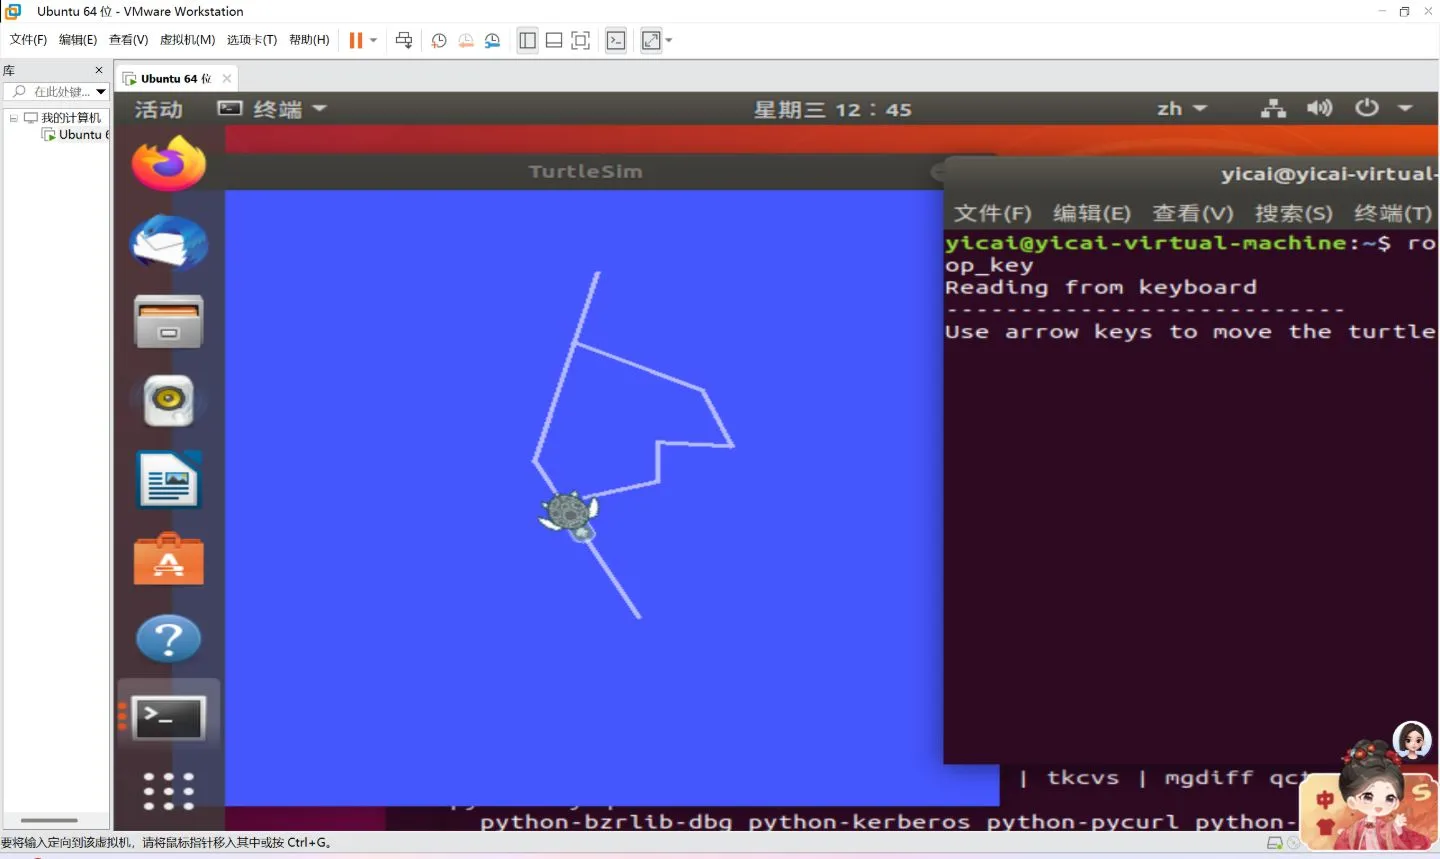Open VMware 查看(V) menu
1440x859 pixels.
128,40
